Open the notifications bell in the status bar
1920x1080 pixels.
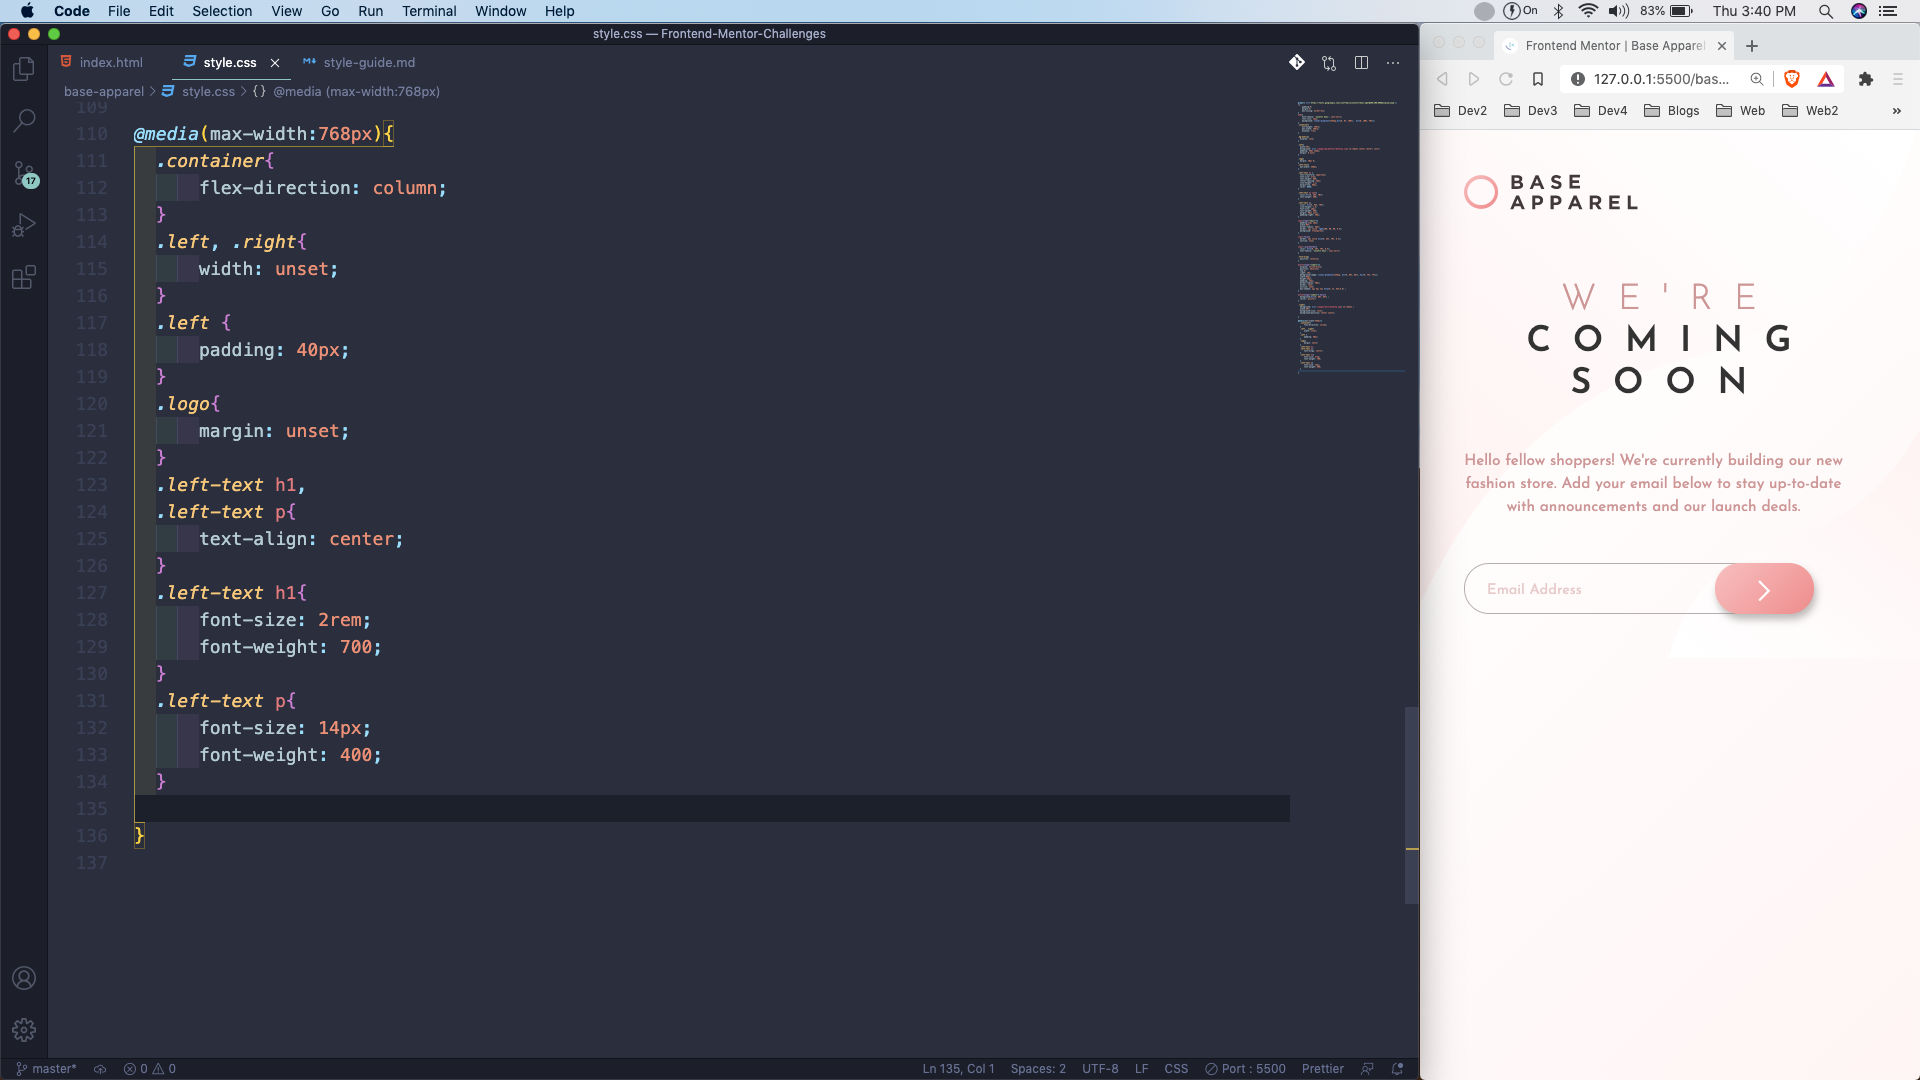[1398, 1068]
